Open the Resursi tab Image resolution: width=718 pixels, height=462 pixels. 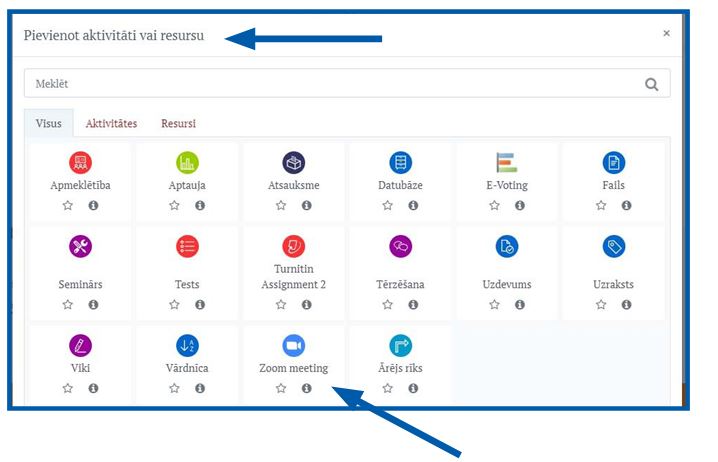point(178,124)
